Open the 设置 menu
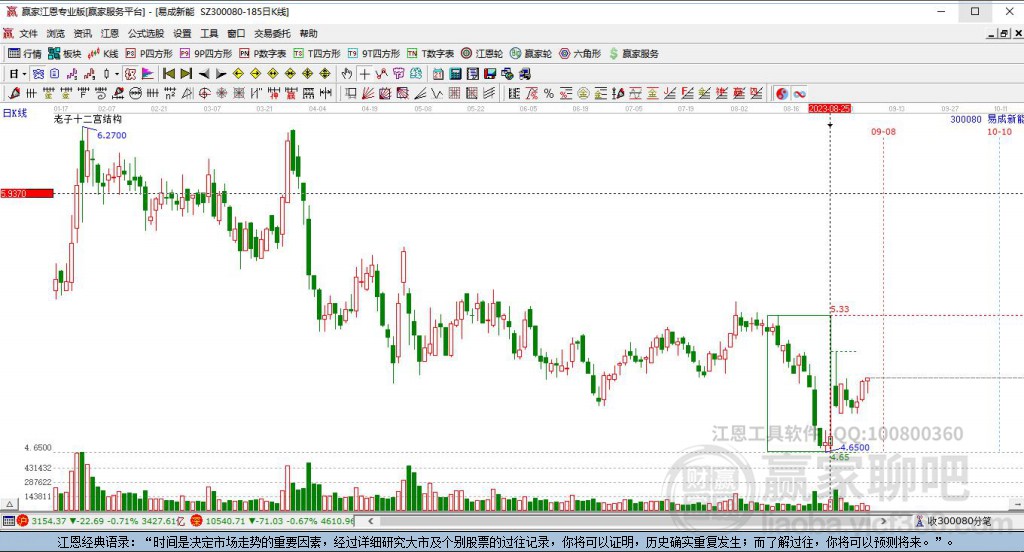 tap(182, 33)
